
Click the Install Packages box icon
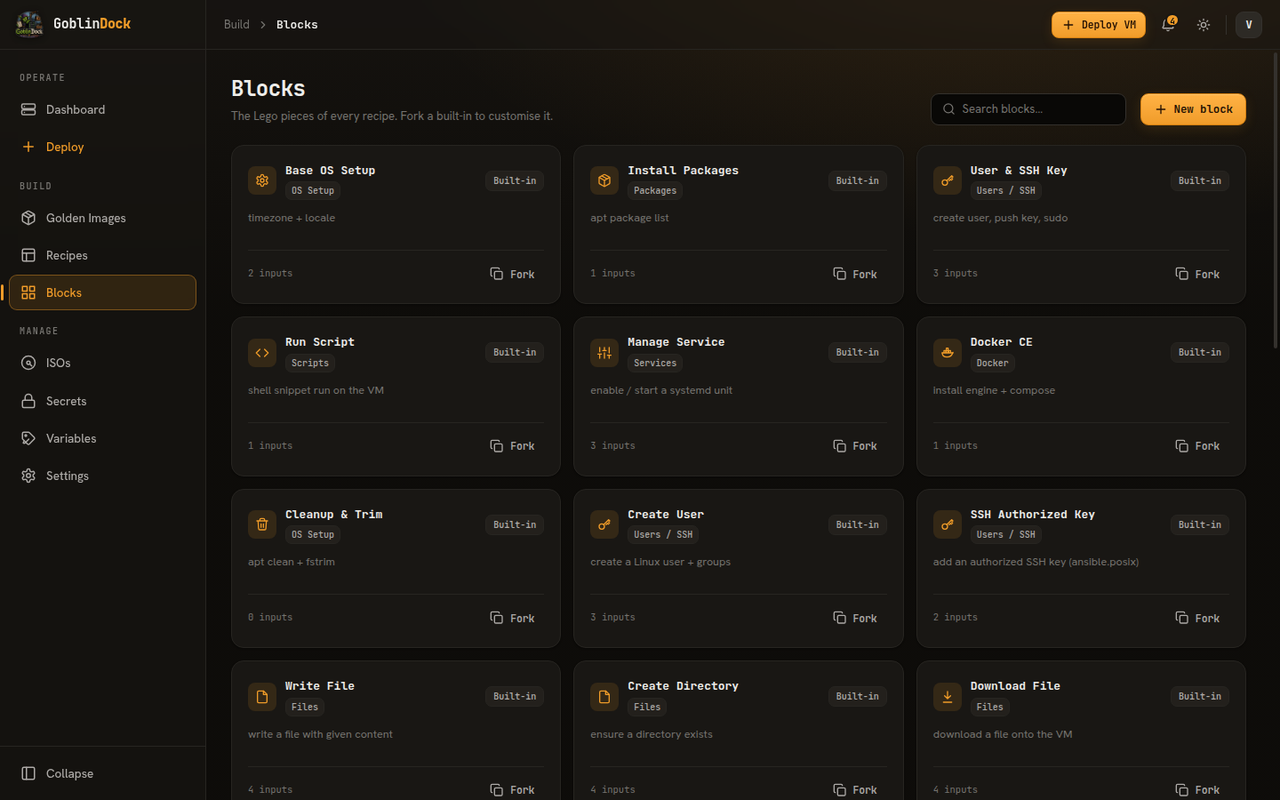(x=604, y=180)
